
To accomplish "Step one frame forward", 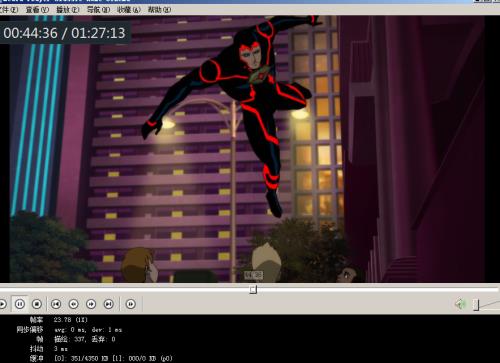I will (x=131, y=304).
